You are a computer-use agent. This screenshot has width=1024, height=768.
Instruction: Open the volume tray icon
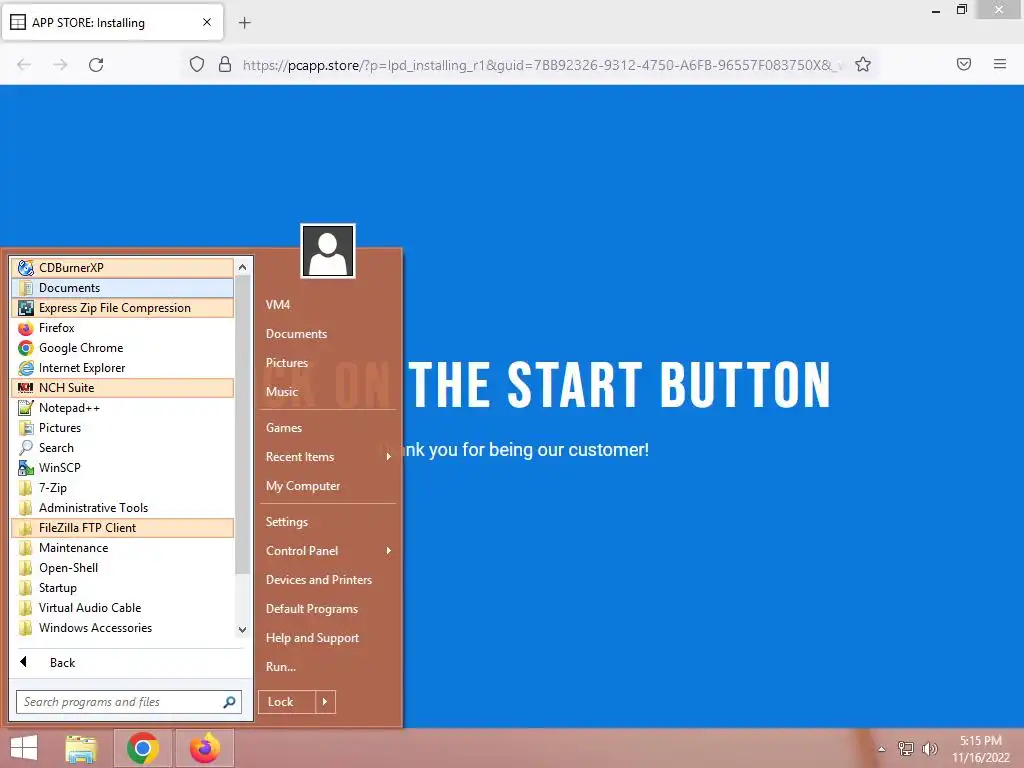[930, 749]
